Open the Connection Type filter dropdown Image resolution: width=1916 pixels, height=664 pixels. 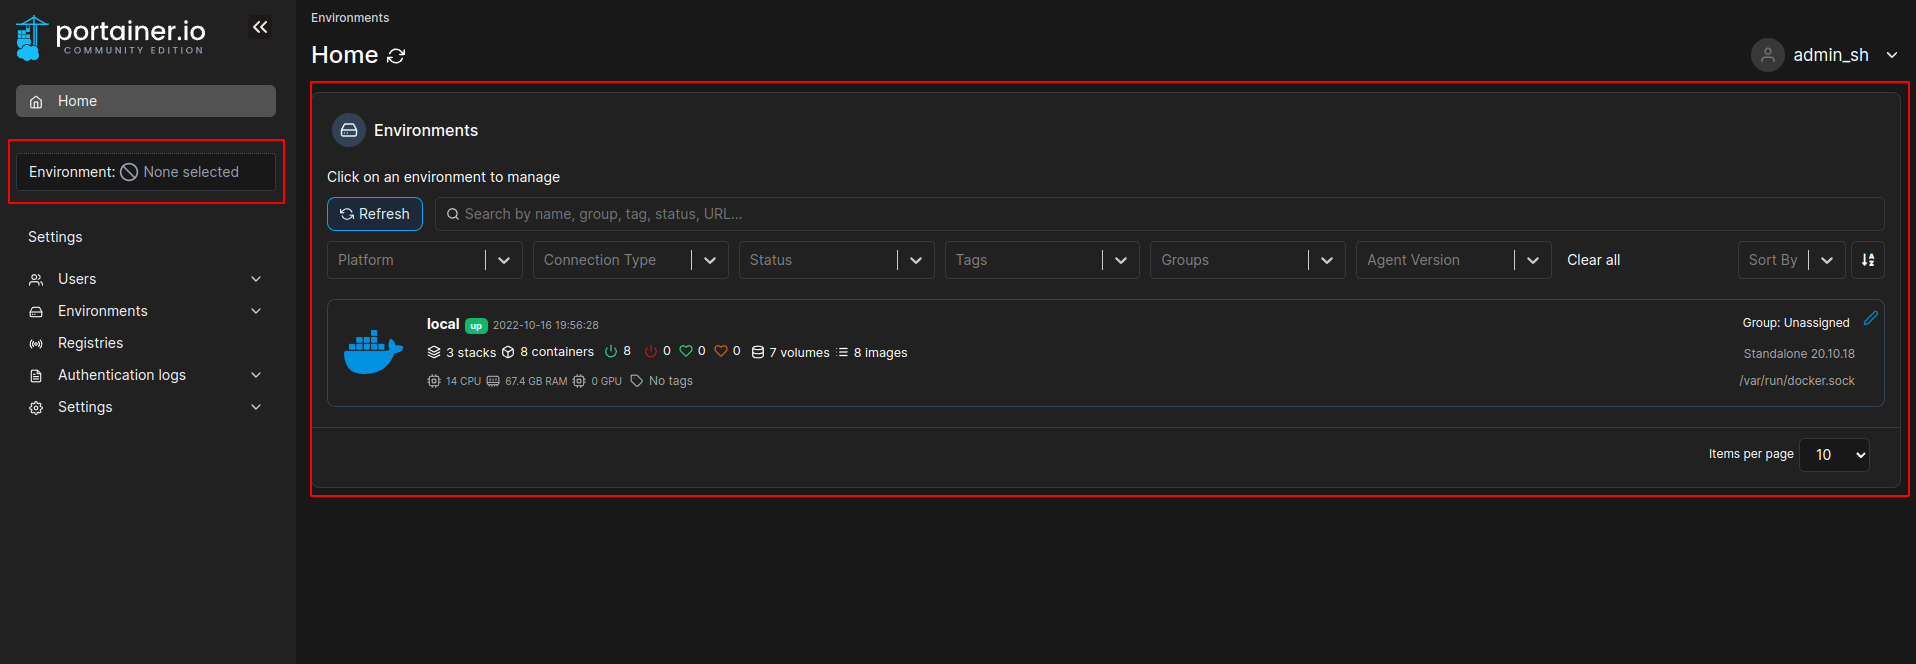pyautogui.click(x=630, y=260)
